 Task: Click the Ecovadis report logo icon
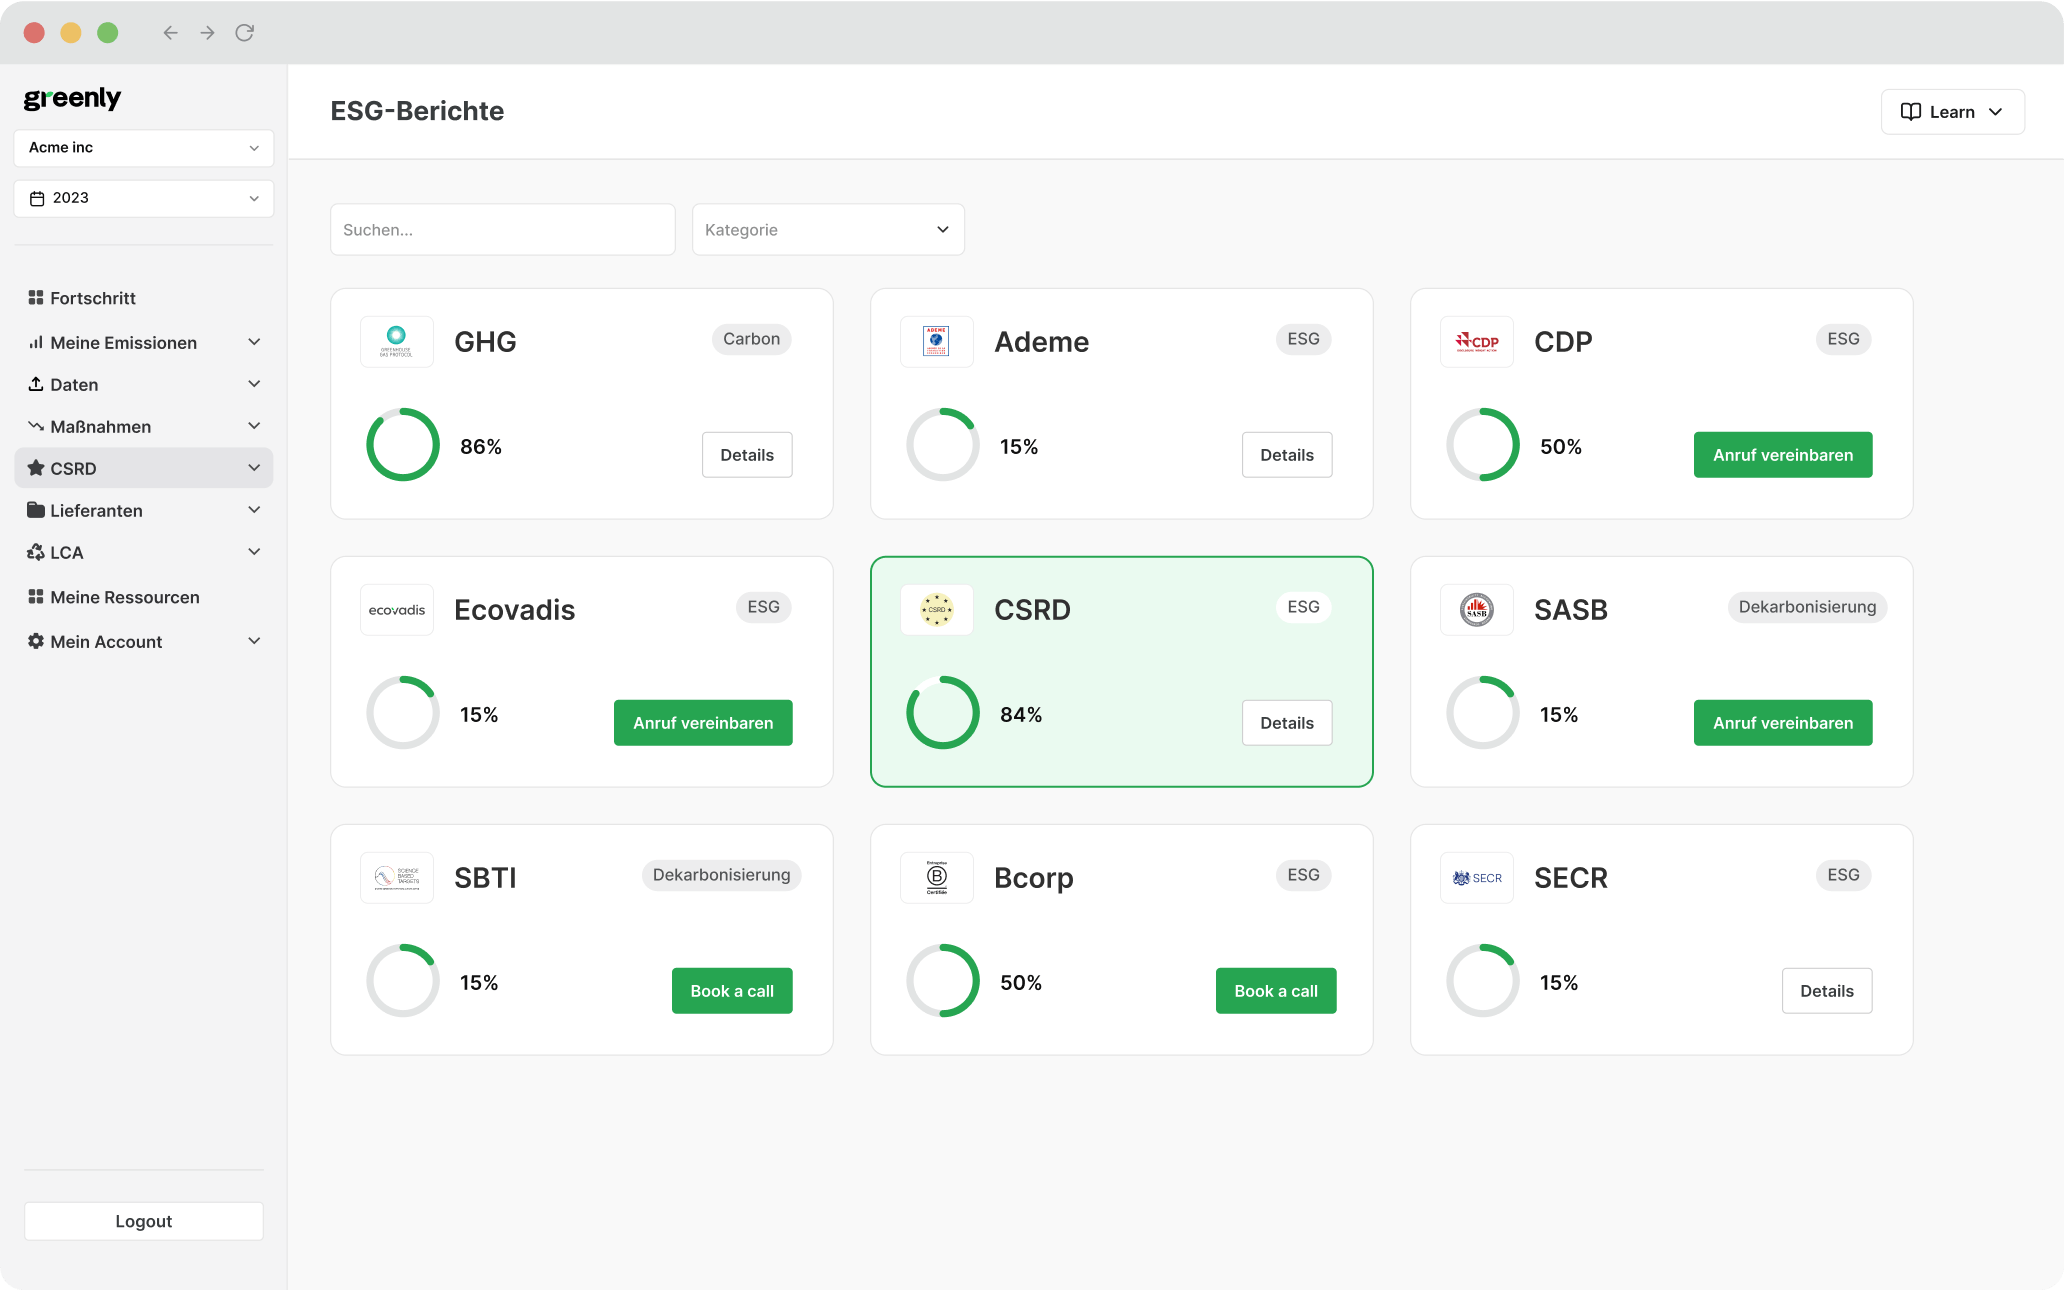pyautogui.click(x=395, y=609)
